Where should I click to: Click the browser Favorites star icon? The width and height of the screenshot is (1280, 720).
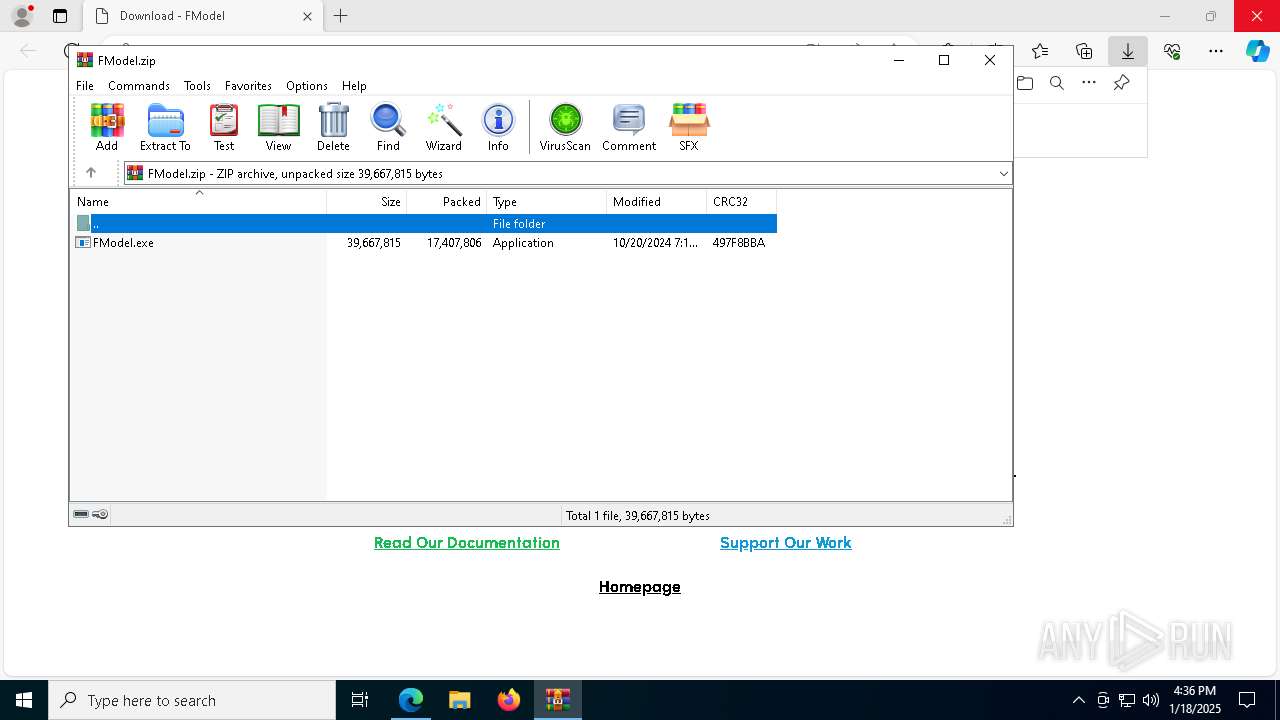tap(1040, 51)
